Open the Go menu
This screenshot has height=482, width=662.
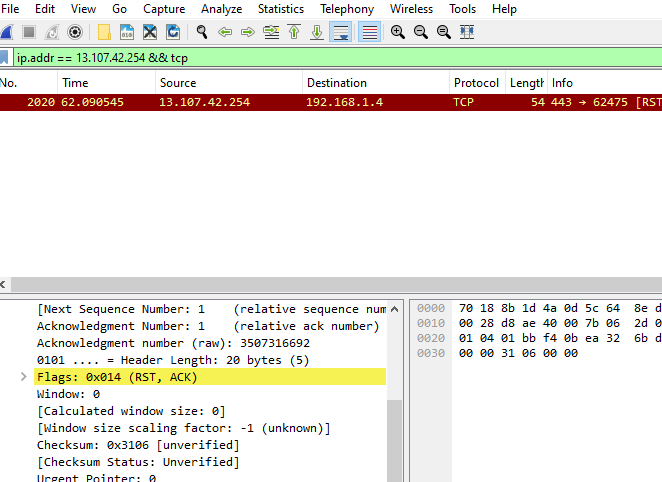point(119,9)
